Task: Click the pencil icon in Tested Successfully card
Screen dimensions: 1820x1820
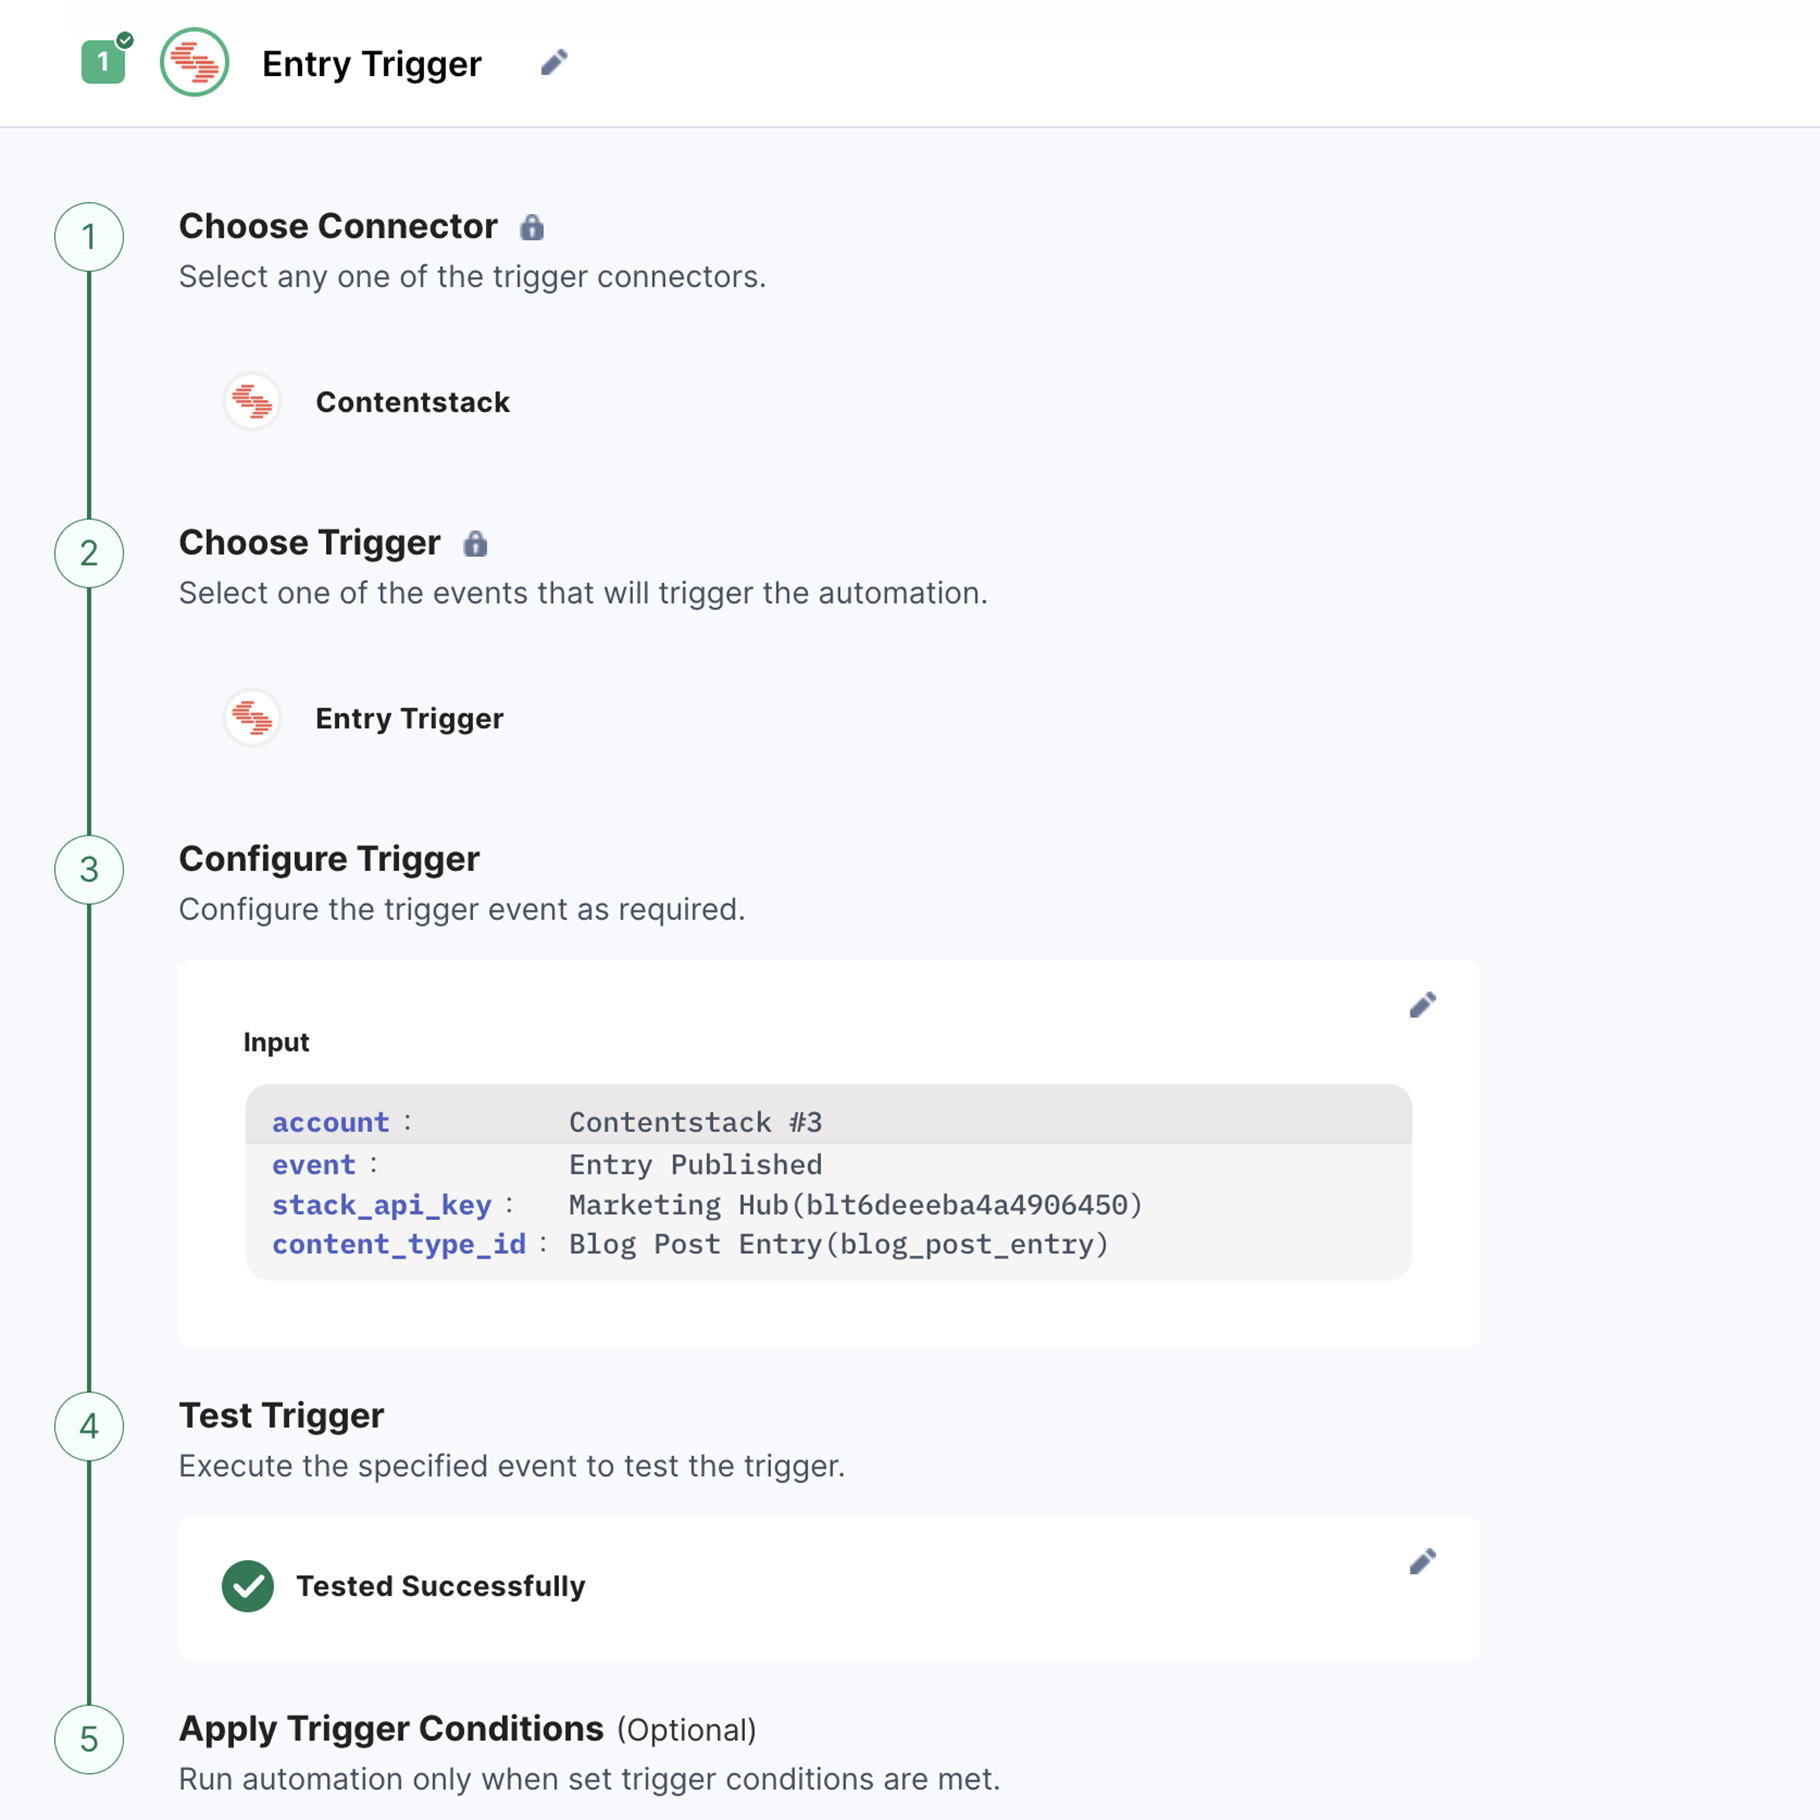Action: (1422, 1561)
